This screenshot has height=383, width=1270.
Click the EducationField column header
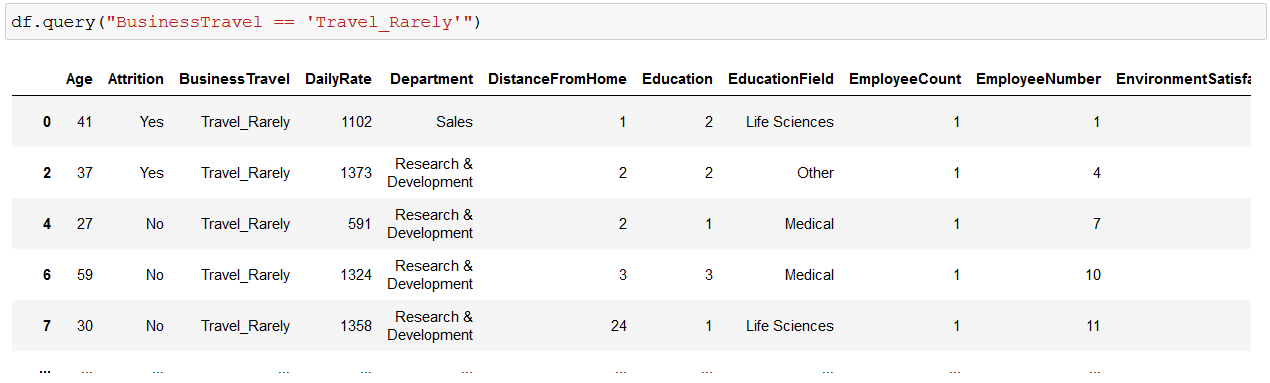781,79
